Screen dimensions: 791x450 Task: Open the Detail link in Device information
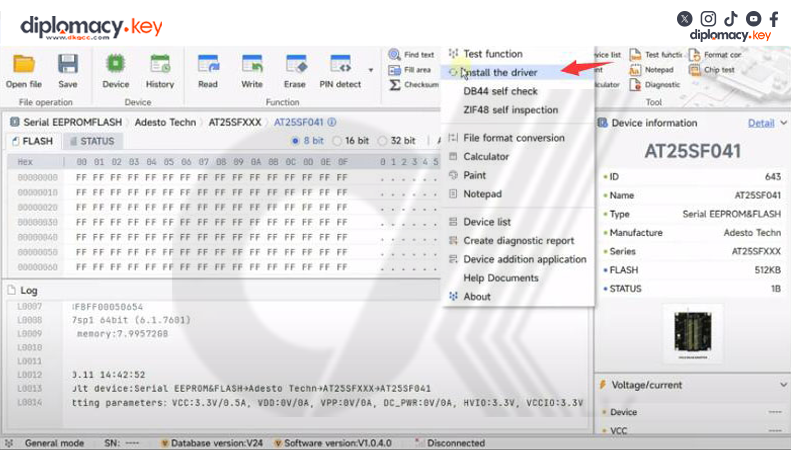[x=761, y=123]
